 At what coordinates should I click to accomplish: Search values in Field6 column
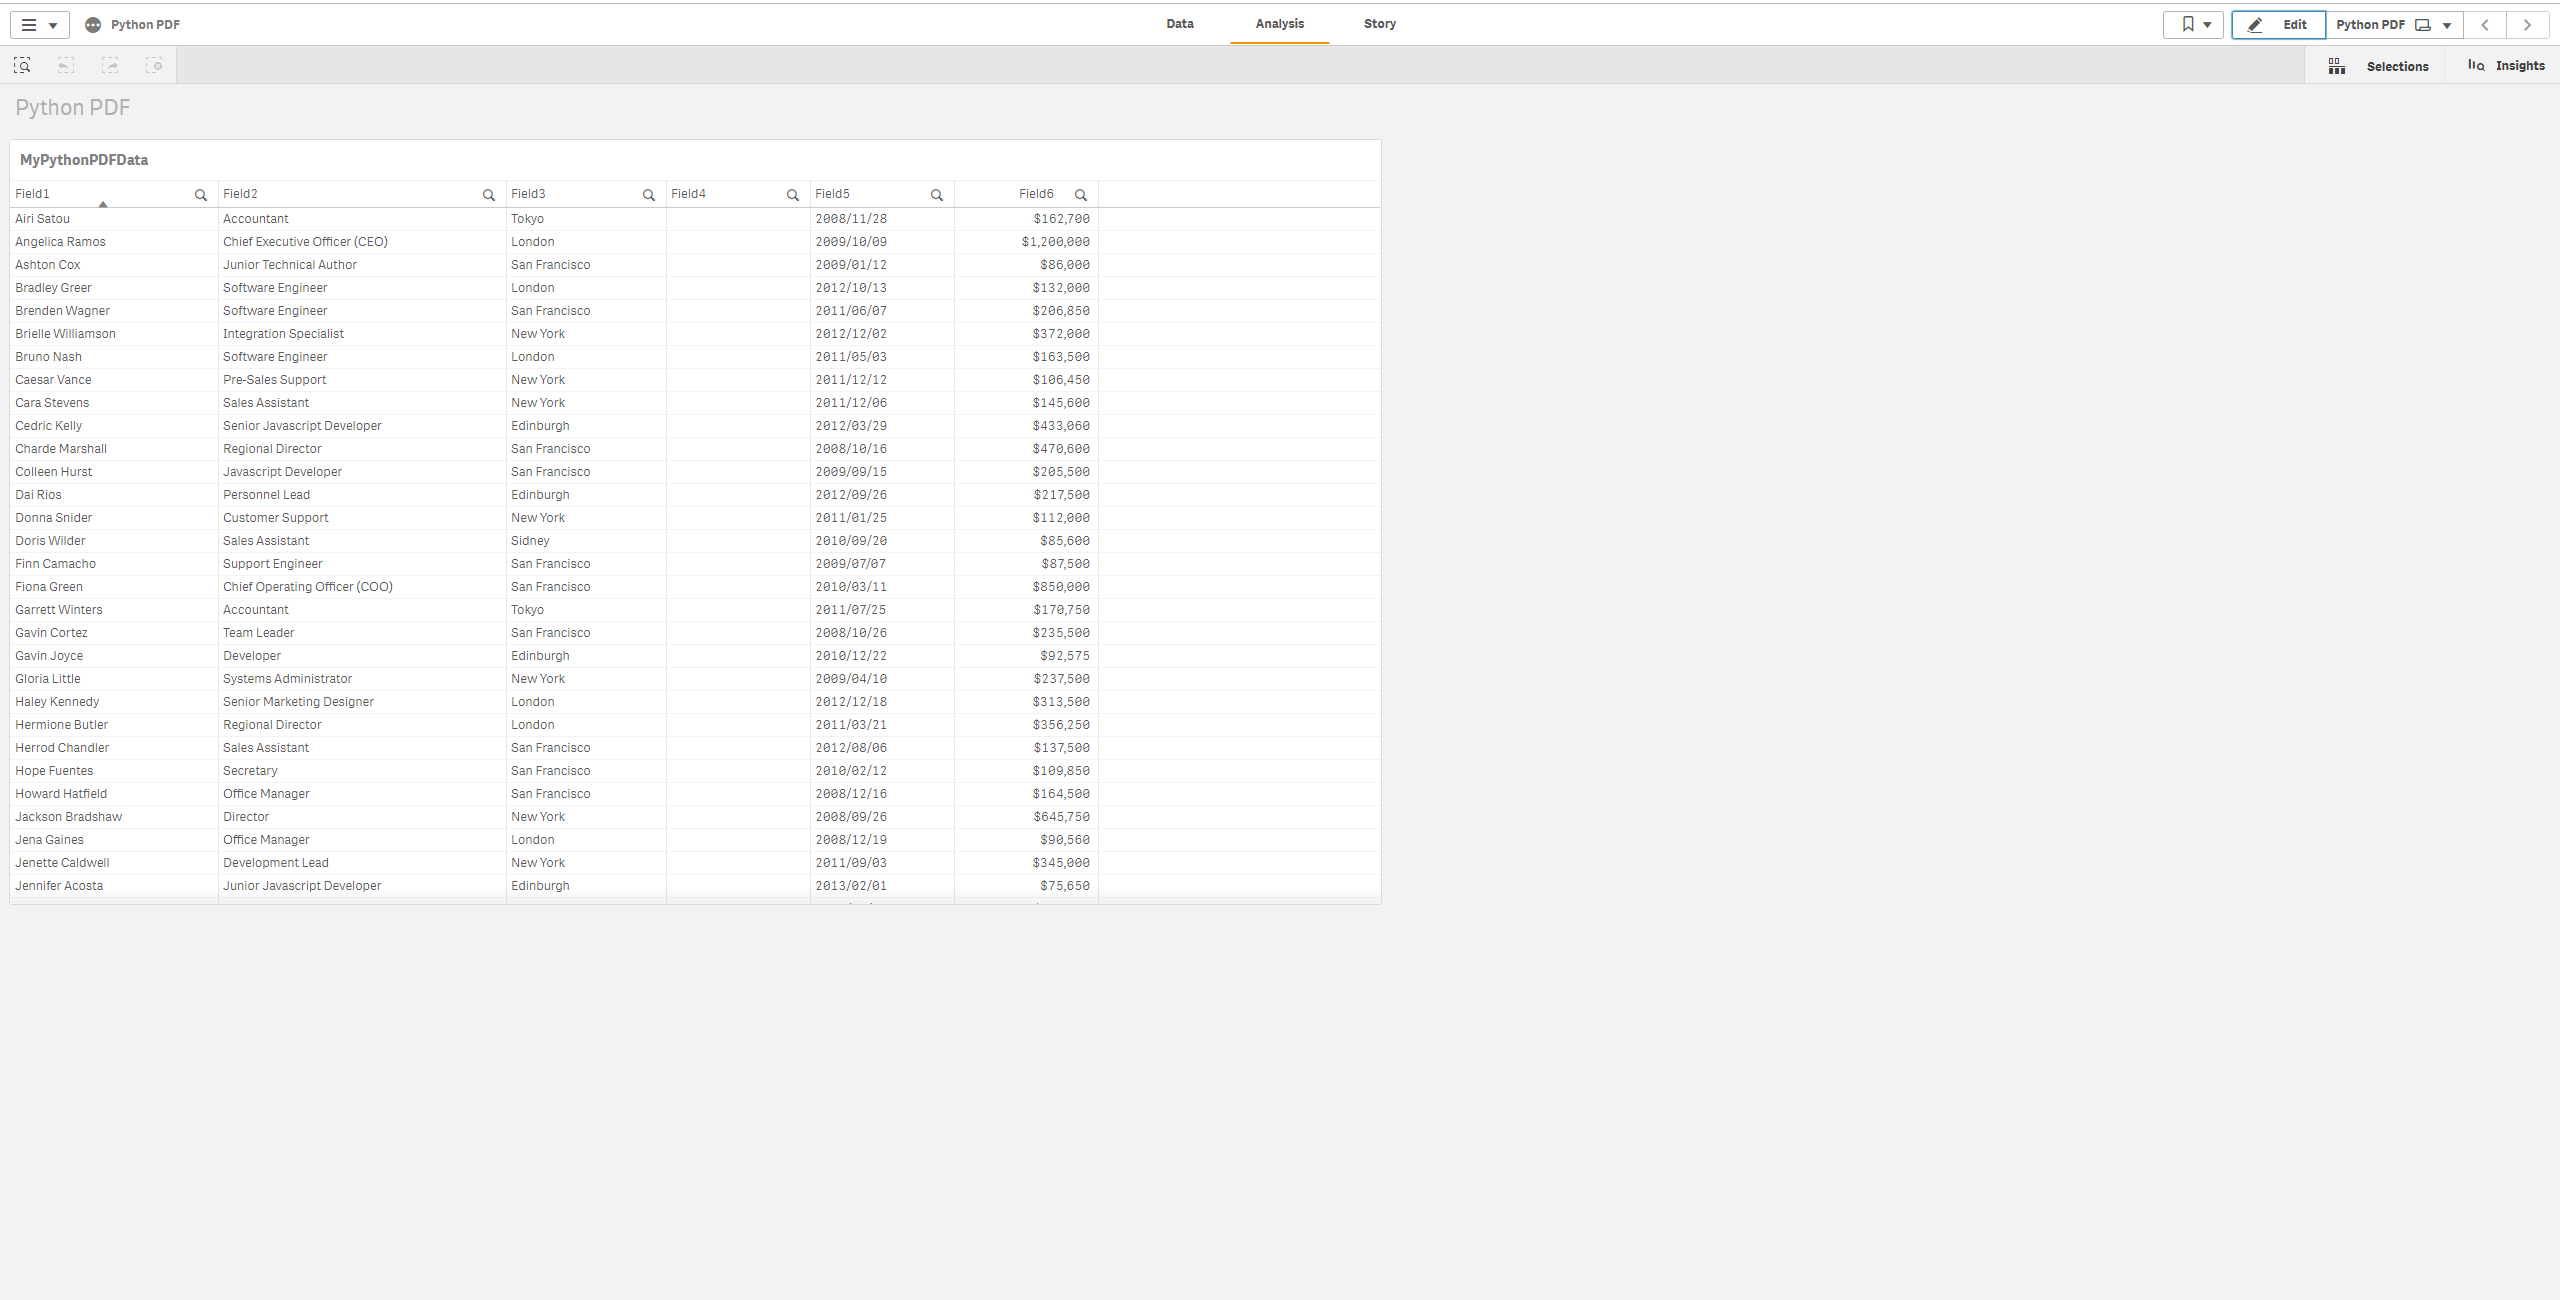click(x=1081, y=195)
